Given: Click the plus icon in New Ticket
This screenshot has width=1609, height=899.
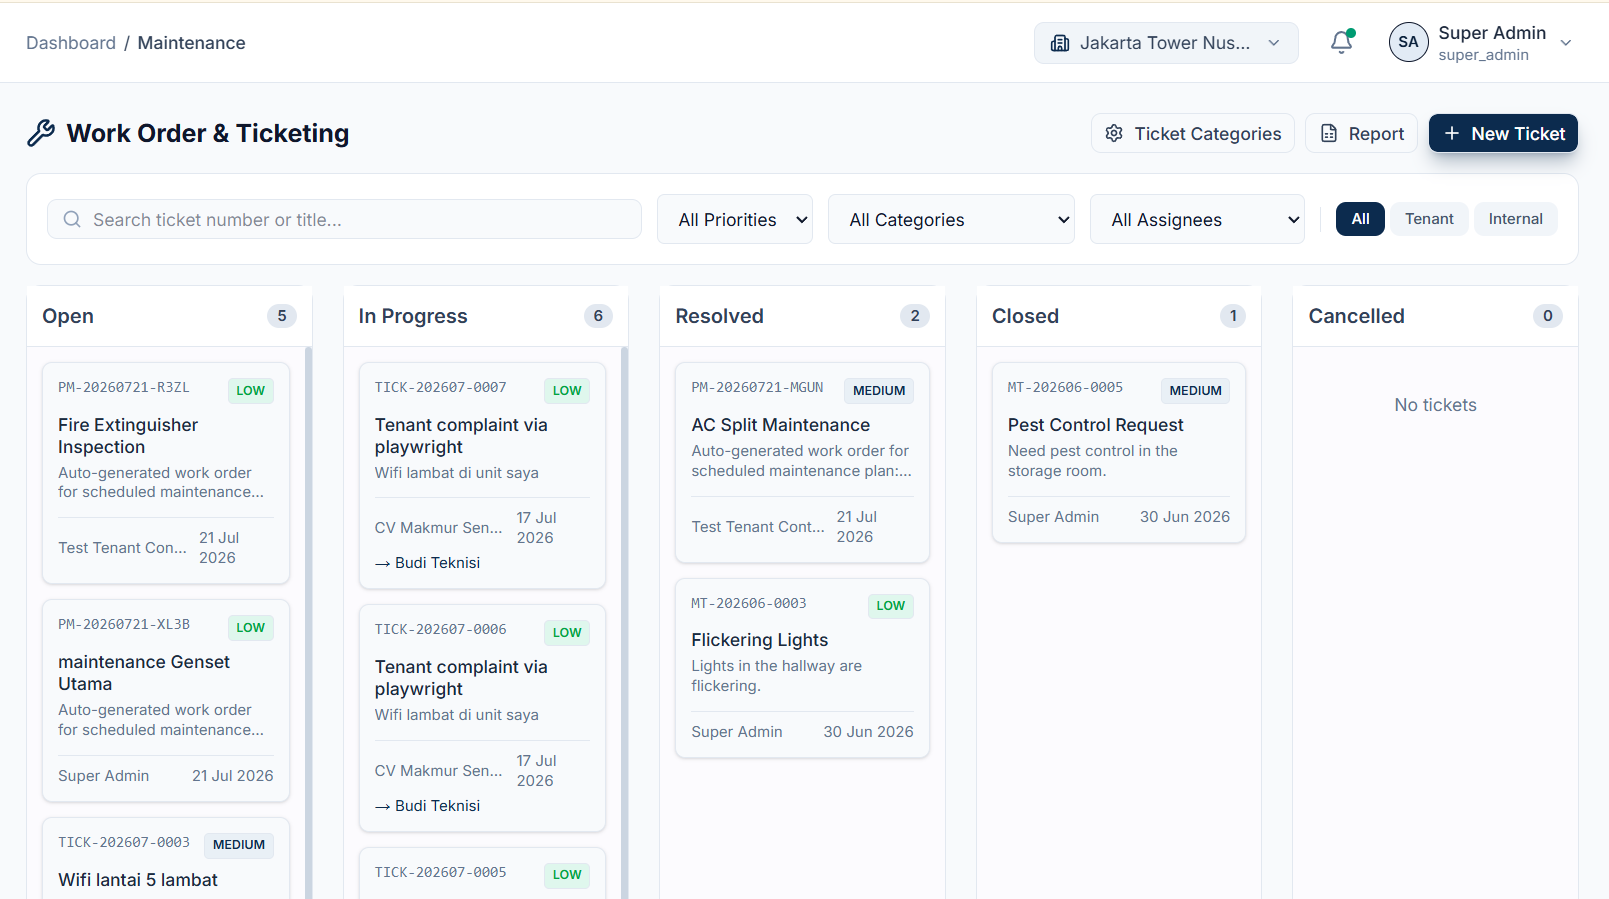Looking at the screenshot, I should coord(1452,133).
